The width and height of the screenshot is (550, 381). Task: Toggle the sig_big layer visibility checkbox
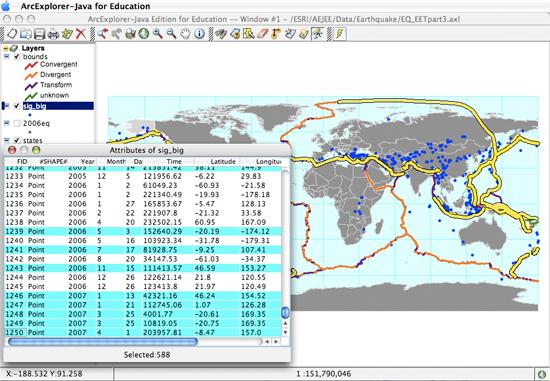(x=17, y=106)
